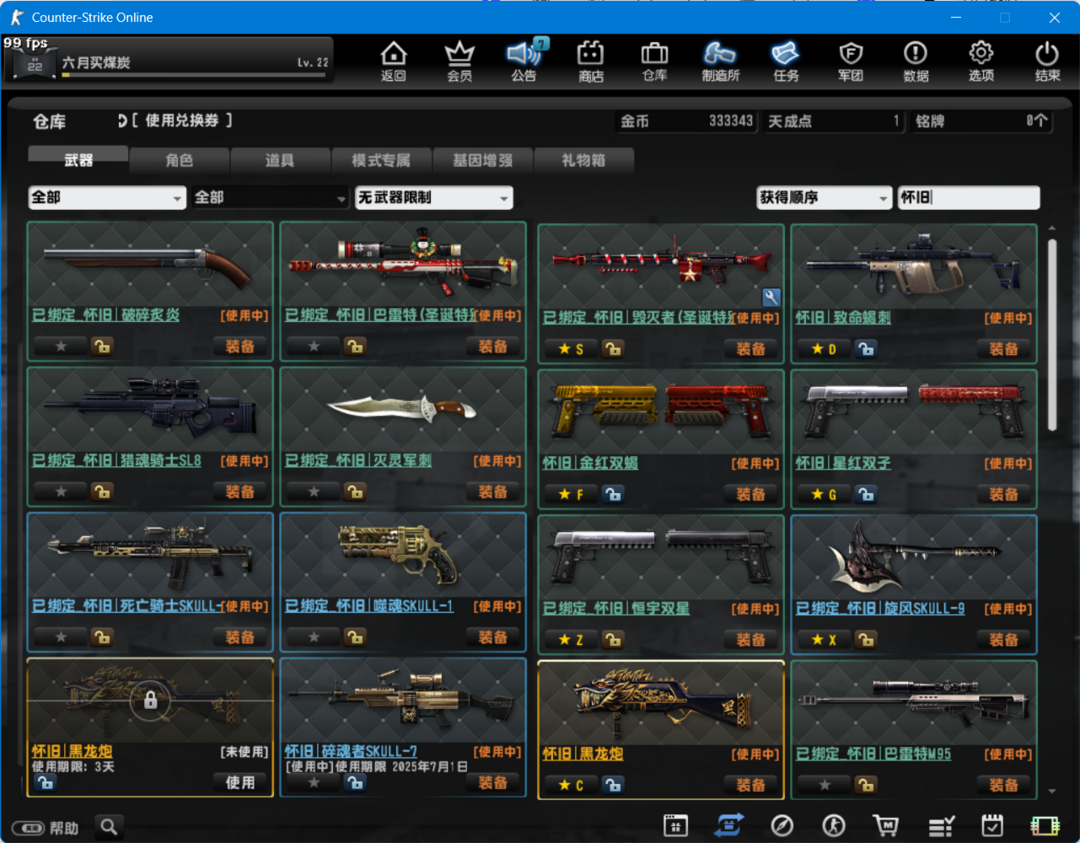Image resolution: width=1080 pixels, height=843 pixels.
Task: Click the inventory list scrollbar thumb
Action: (x=1052, y=335)
